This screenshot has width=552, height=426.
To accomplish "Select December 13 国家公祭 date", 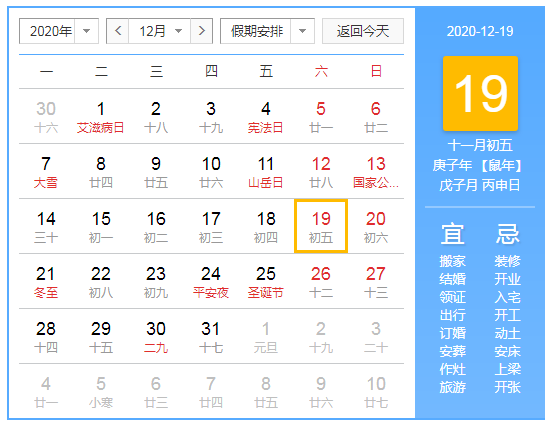I will click(x=376, y=171).
